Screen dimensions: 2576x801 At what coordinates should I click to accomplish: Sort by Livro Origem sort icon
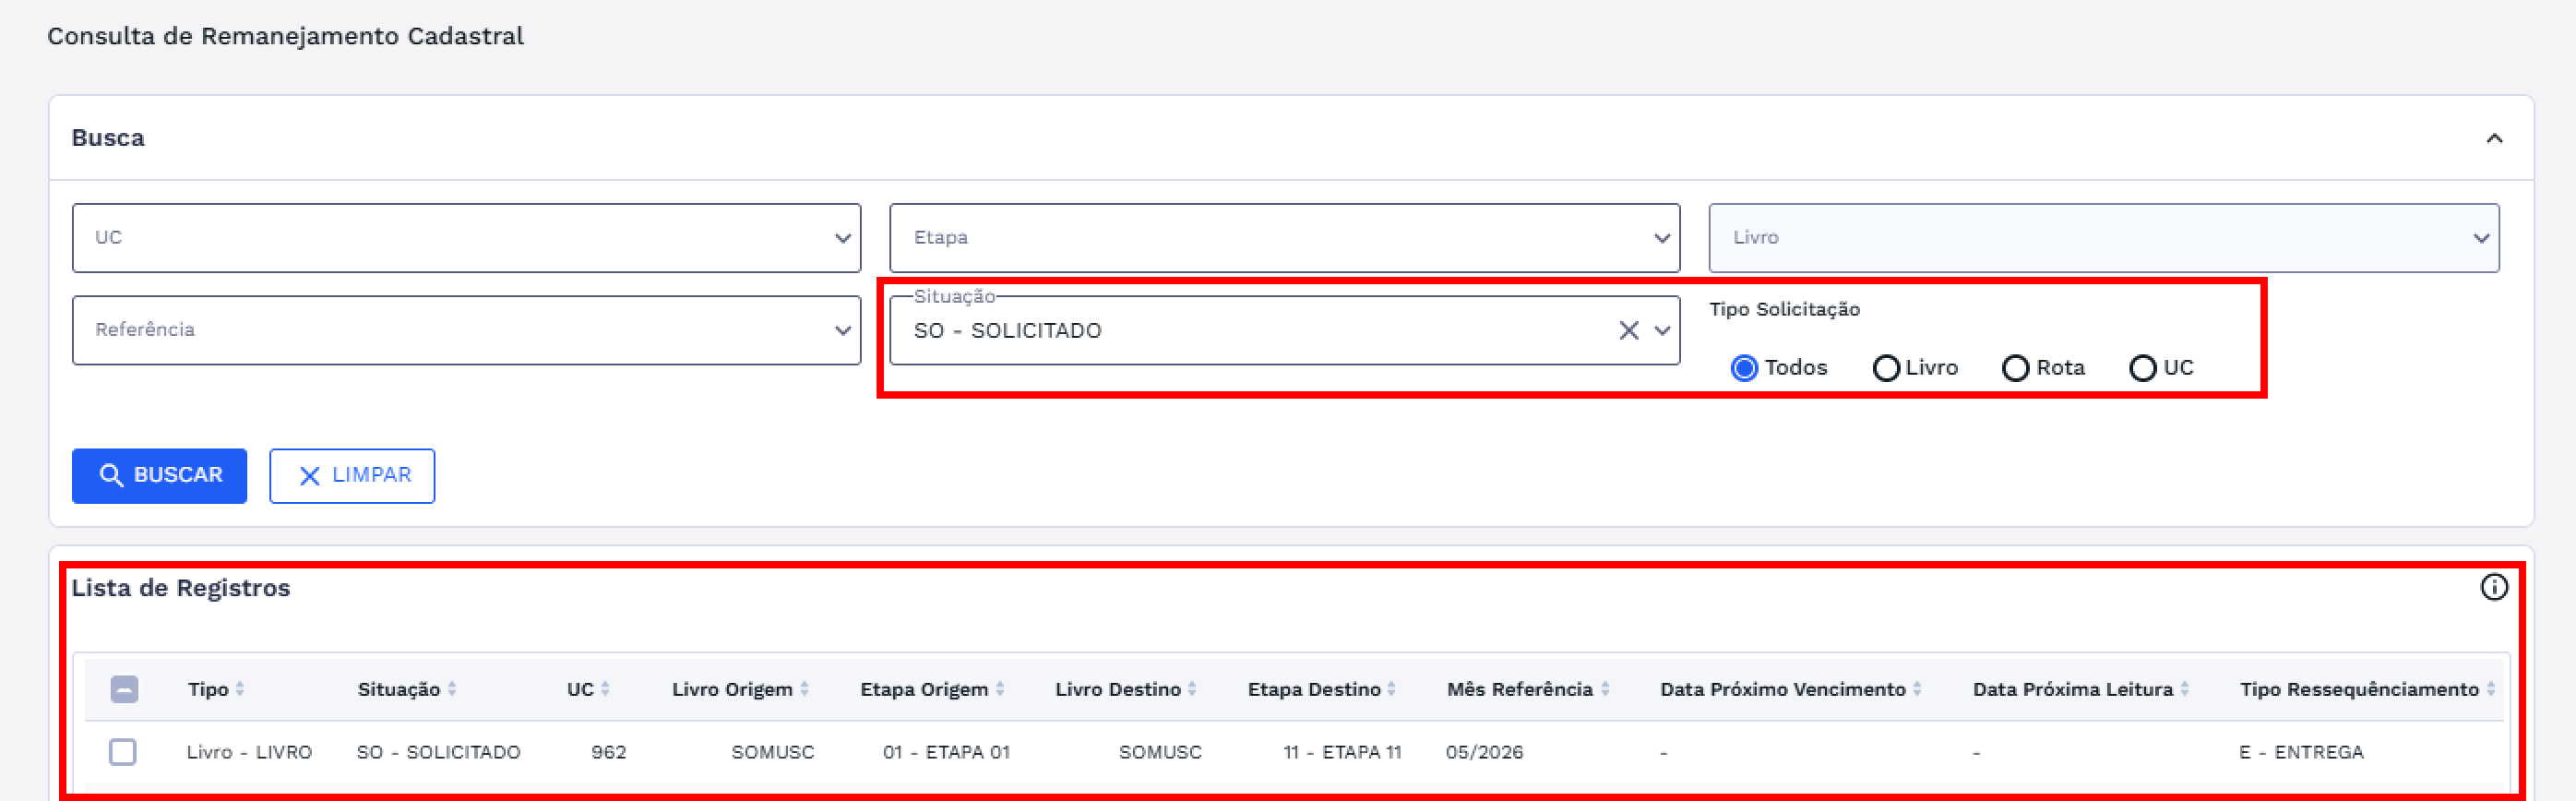point(804,689)
